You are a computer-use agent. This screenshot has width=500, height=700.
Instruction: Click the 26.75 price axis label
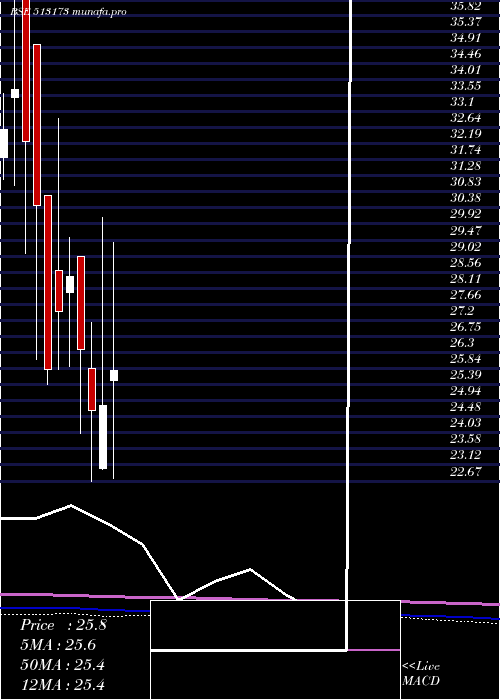466,327
